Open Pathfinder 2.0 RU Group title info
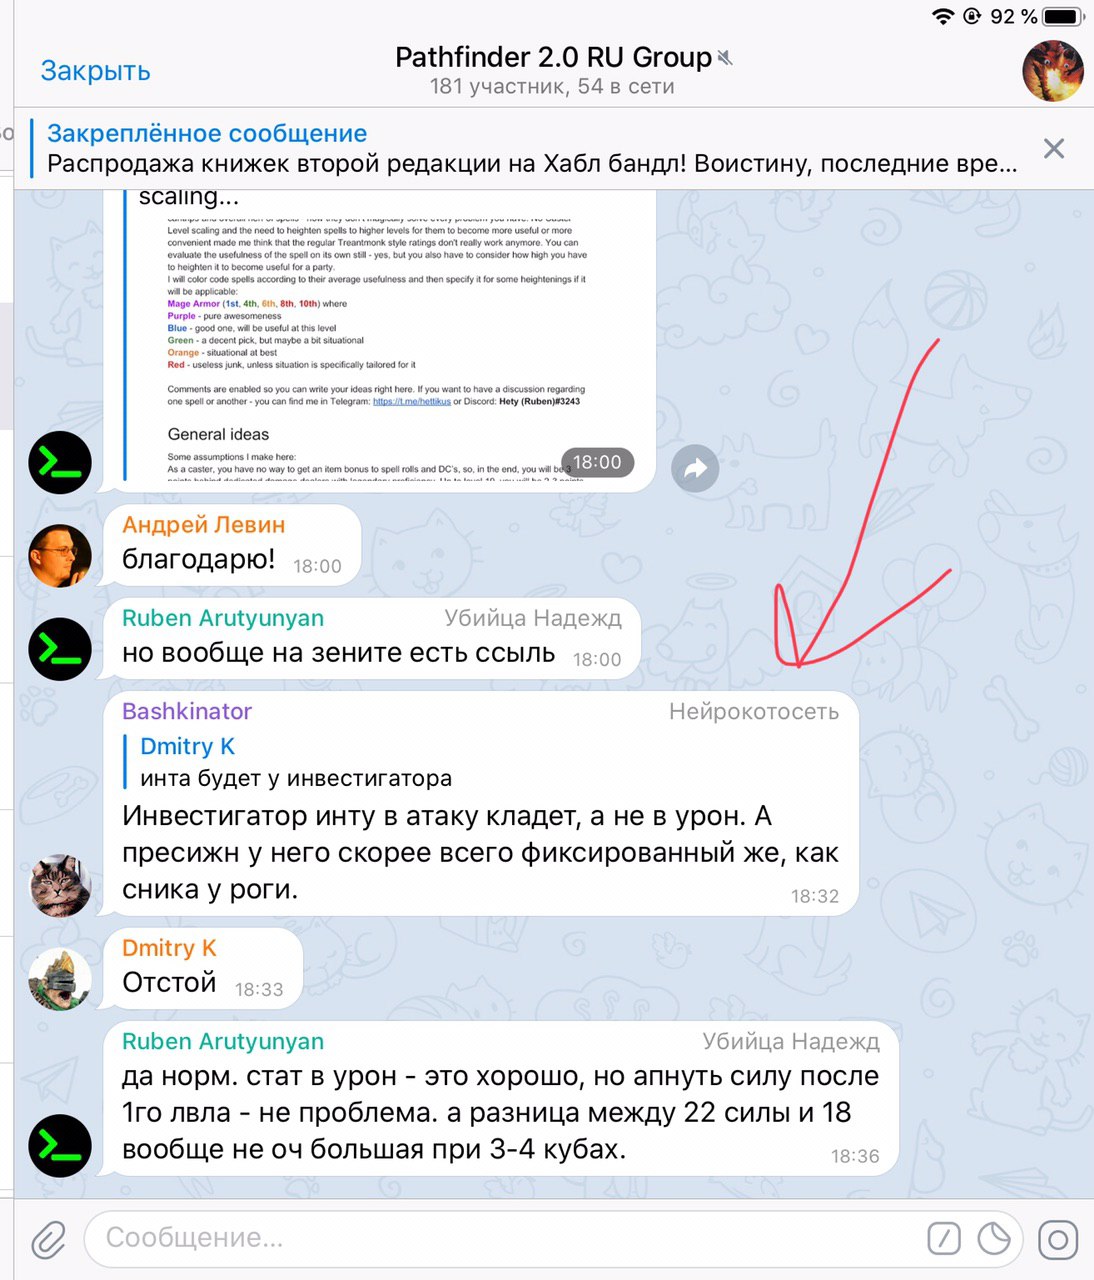The width and height of the screenshot is (1094, 1280). (x=553, y=58)
